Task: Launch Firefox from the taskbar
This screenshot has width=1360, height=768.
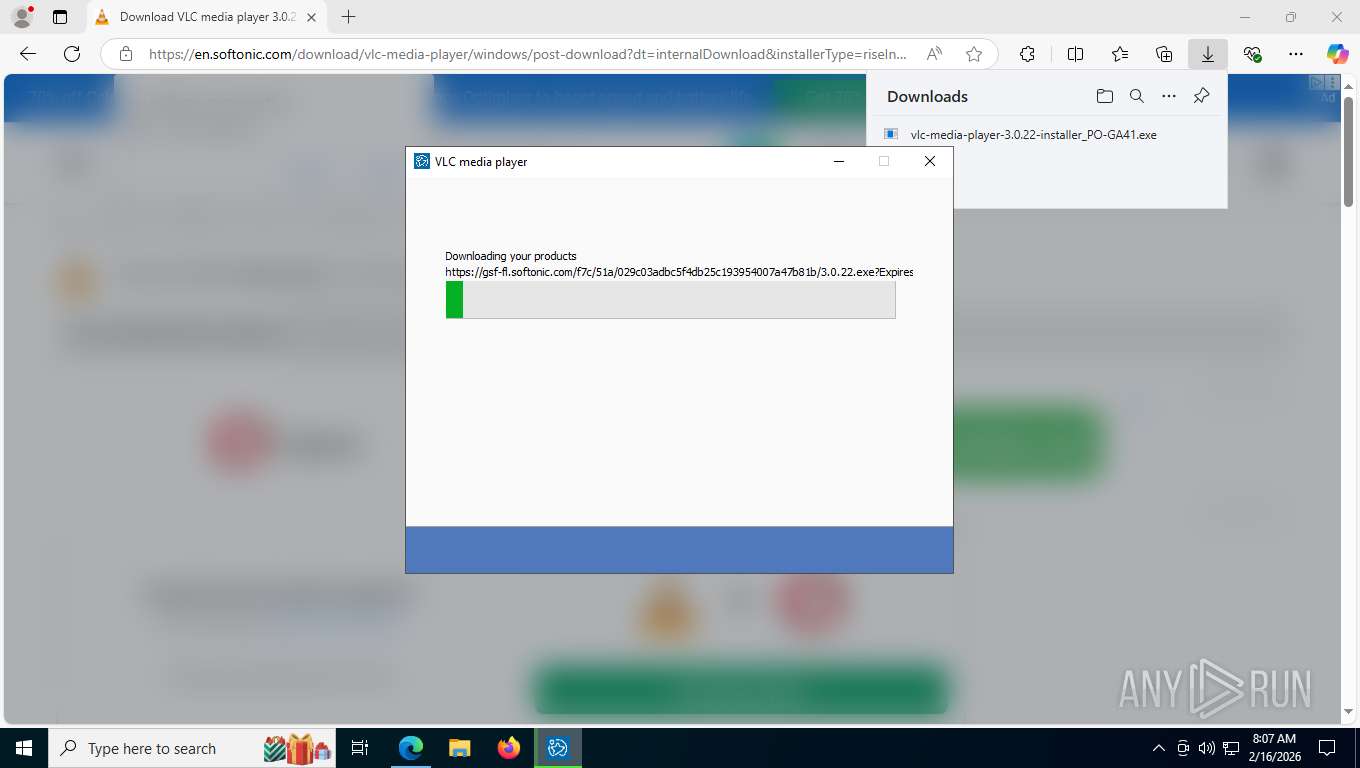Action: (x=508, y=748)
